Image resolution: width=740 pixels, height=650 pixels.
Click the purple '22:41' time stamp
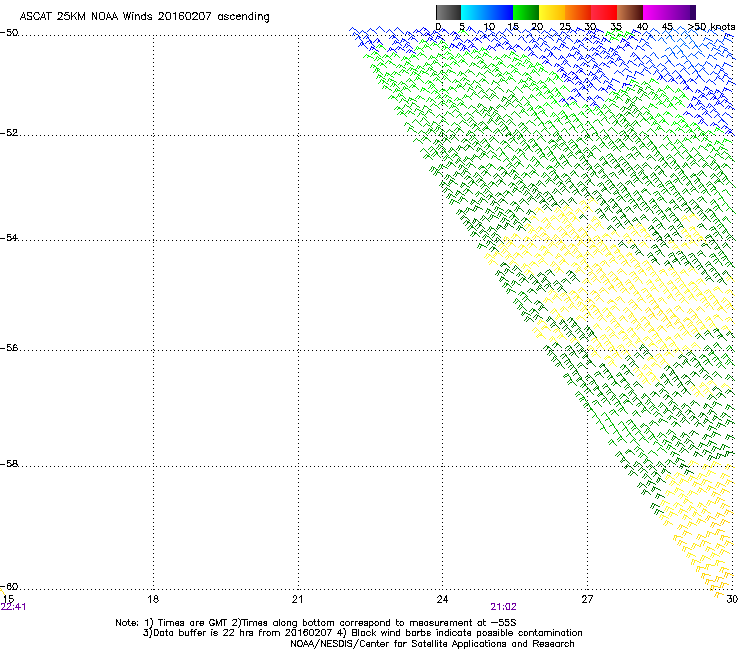click(x=14, y=607)
